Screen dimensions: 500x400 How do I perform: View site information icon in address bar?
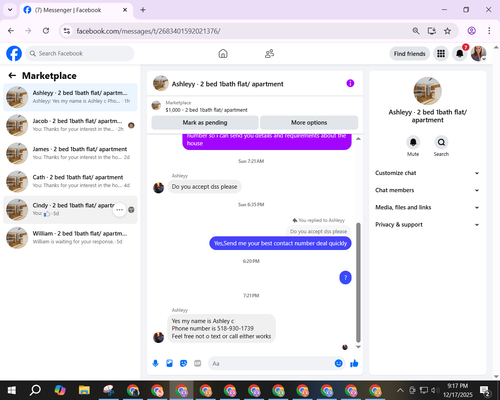tap(67, 31)
